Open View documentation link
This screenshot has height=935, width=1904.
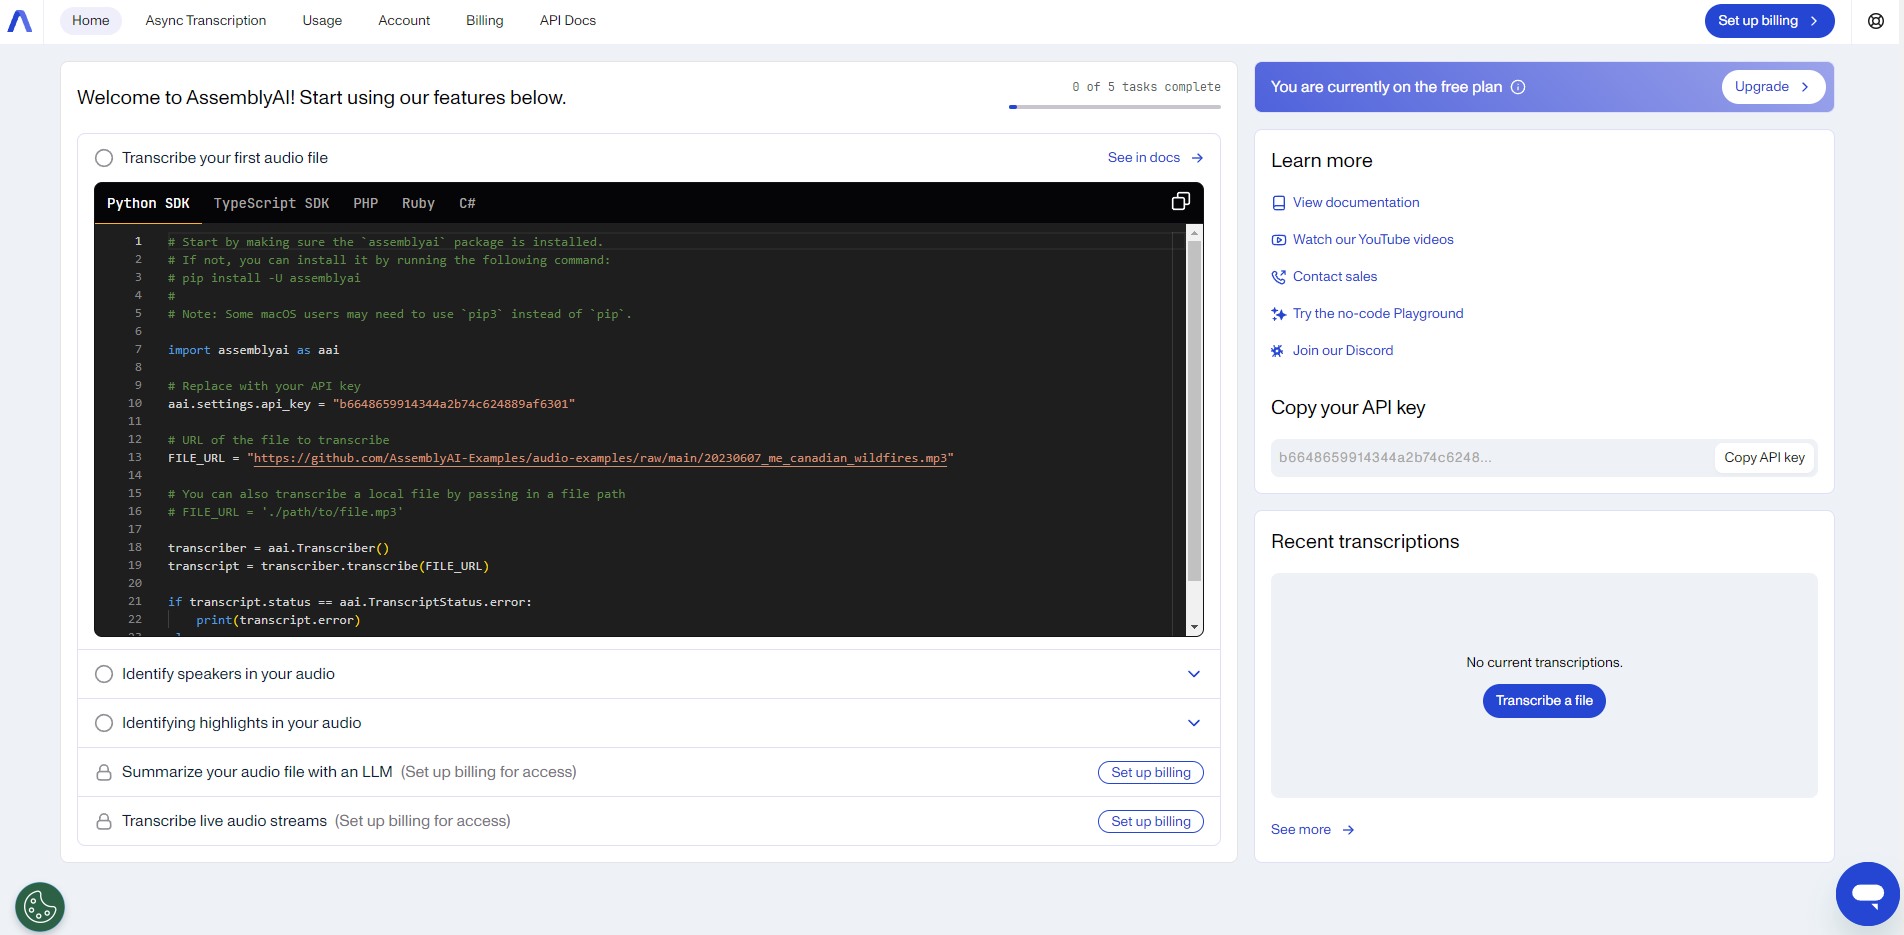point(1356,203)
